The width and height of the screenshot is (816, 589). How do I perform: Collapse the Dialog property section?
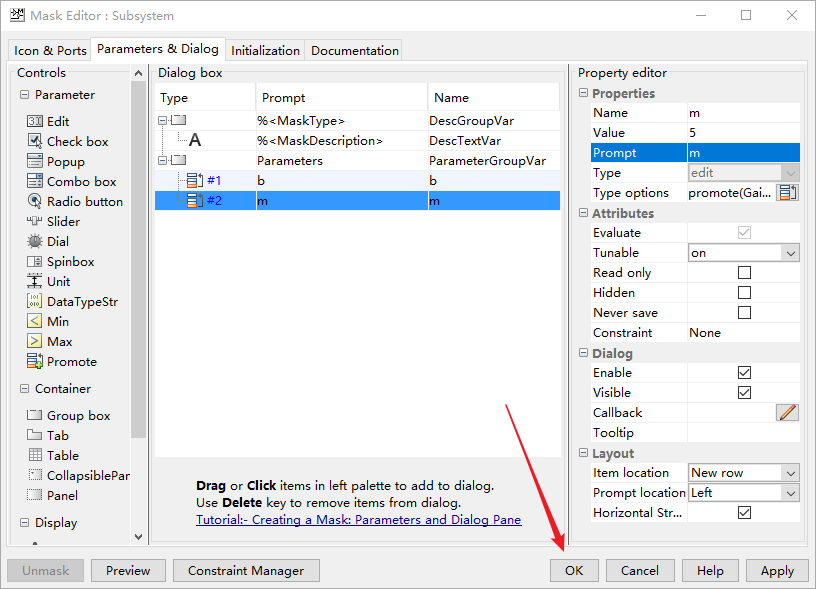[583, 353]
